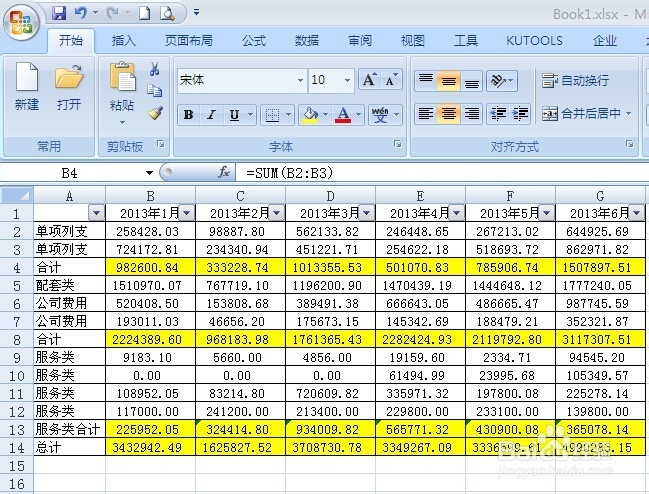Click the phonetic guide wén button
Image resolution: width=649 pixels, height=494 pixels.
coord(380,115)
